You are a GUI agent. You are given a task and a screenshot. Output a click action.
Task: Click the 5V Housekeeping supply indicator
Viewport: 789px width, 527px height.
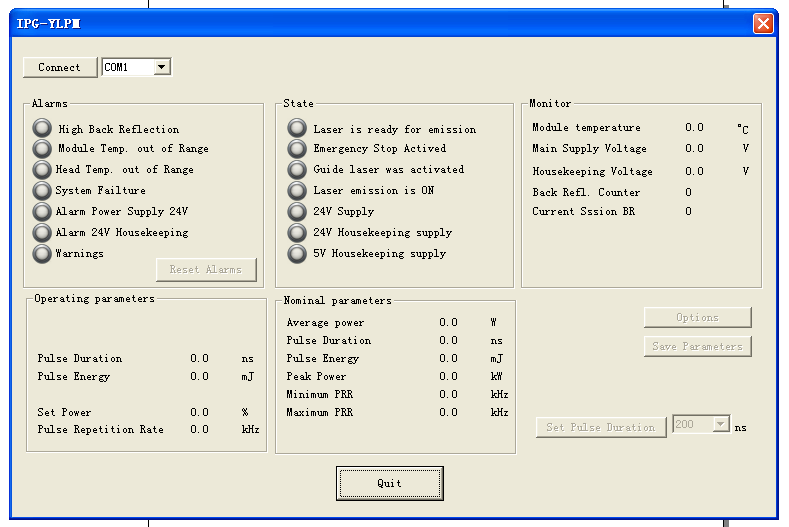(x=297, y=254)
